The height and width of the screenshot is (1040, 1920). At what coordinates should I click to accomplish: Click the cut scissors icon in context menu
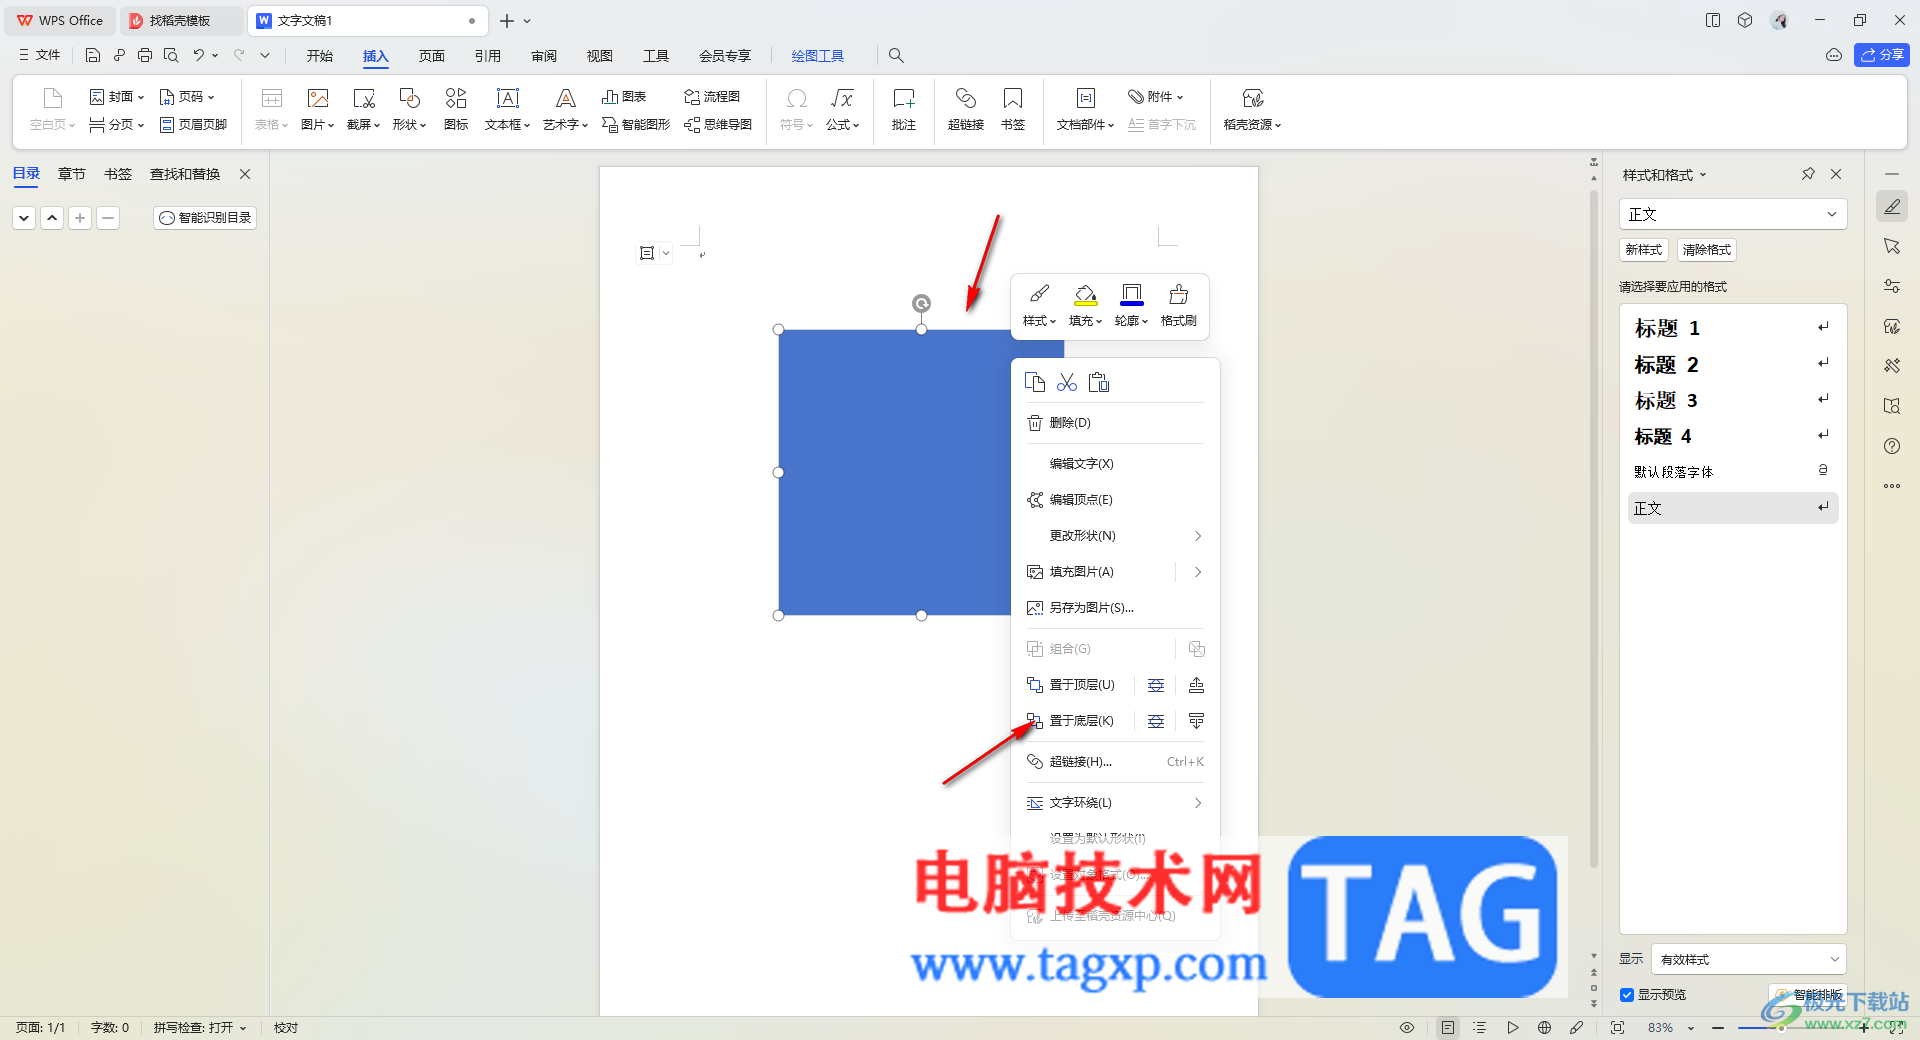click(1067, 382)
